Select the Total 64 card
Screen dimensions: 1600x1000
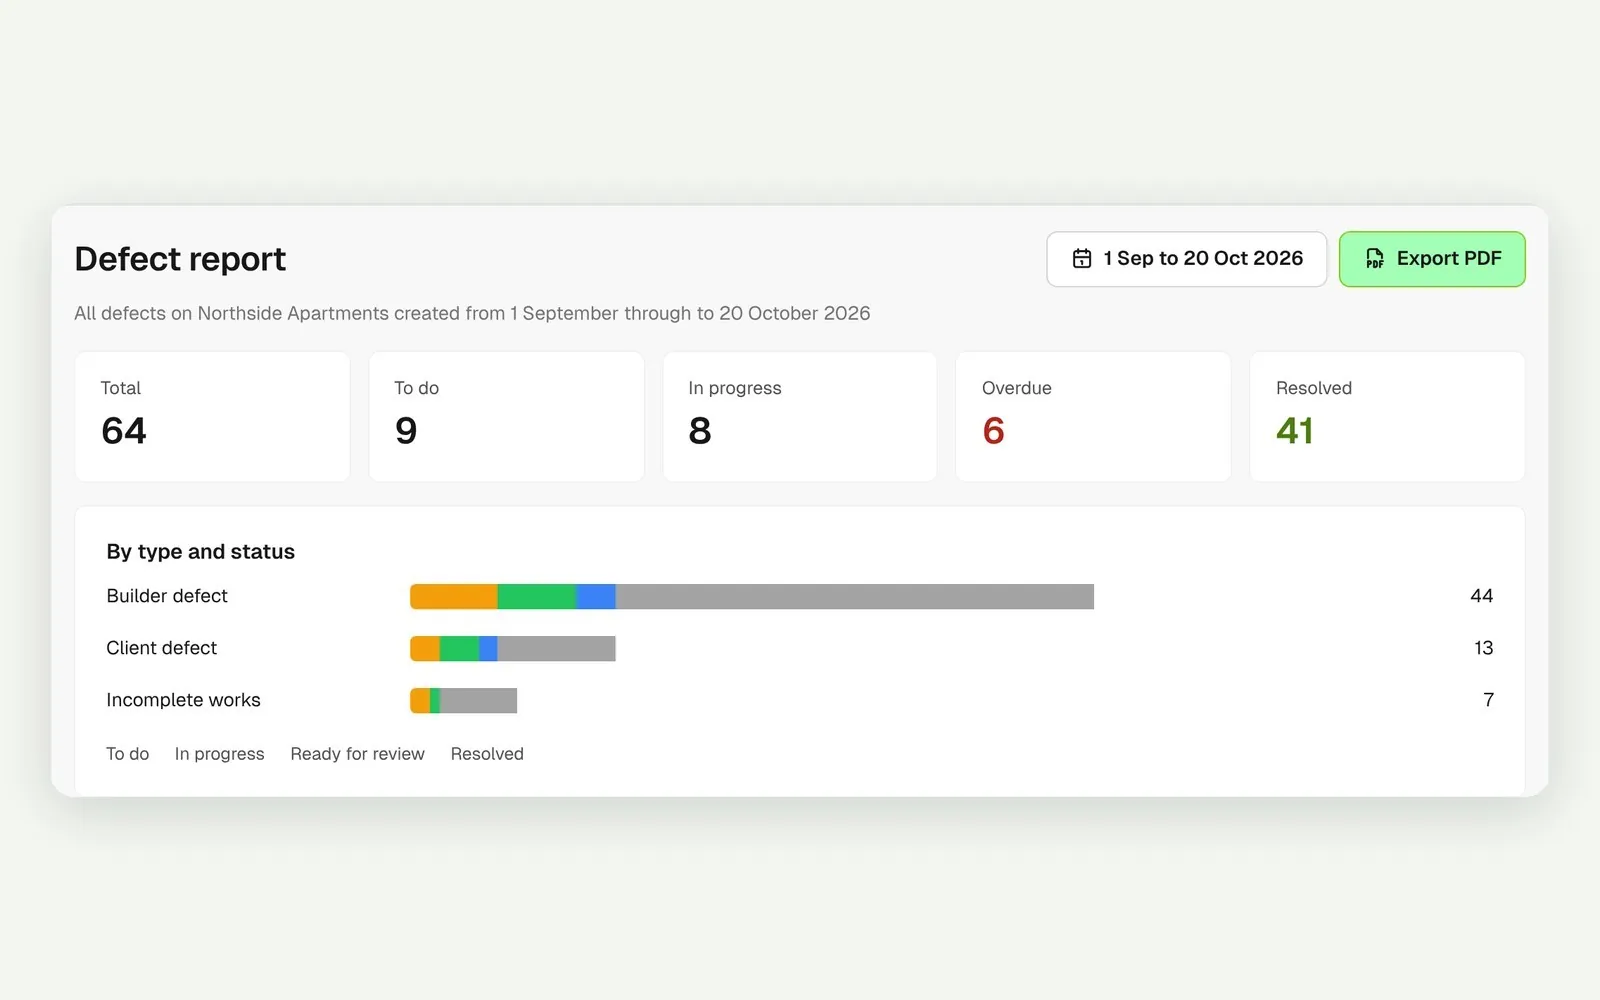point(213,417)
